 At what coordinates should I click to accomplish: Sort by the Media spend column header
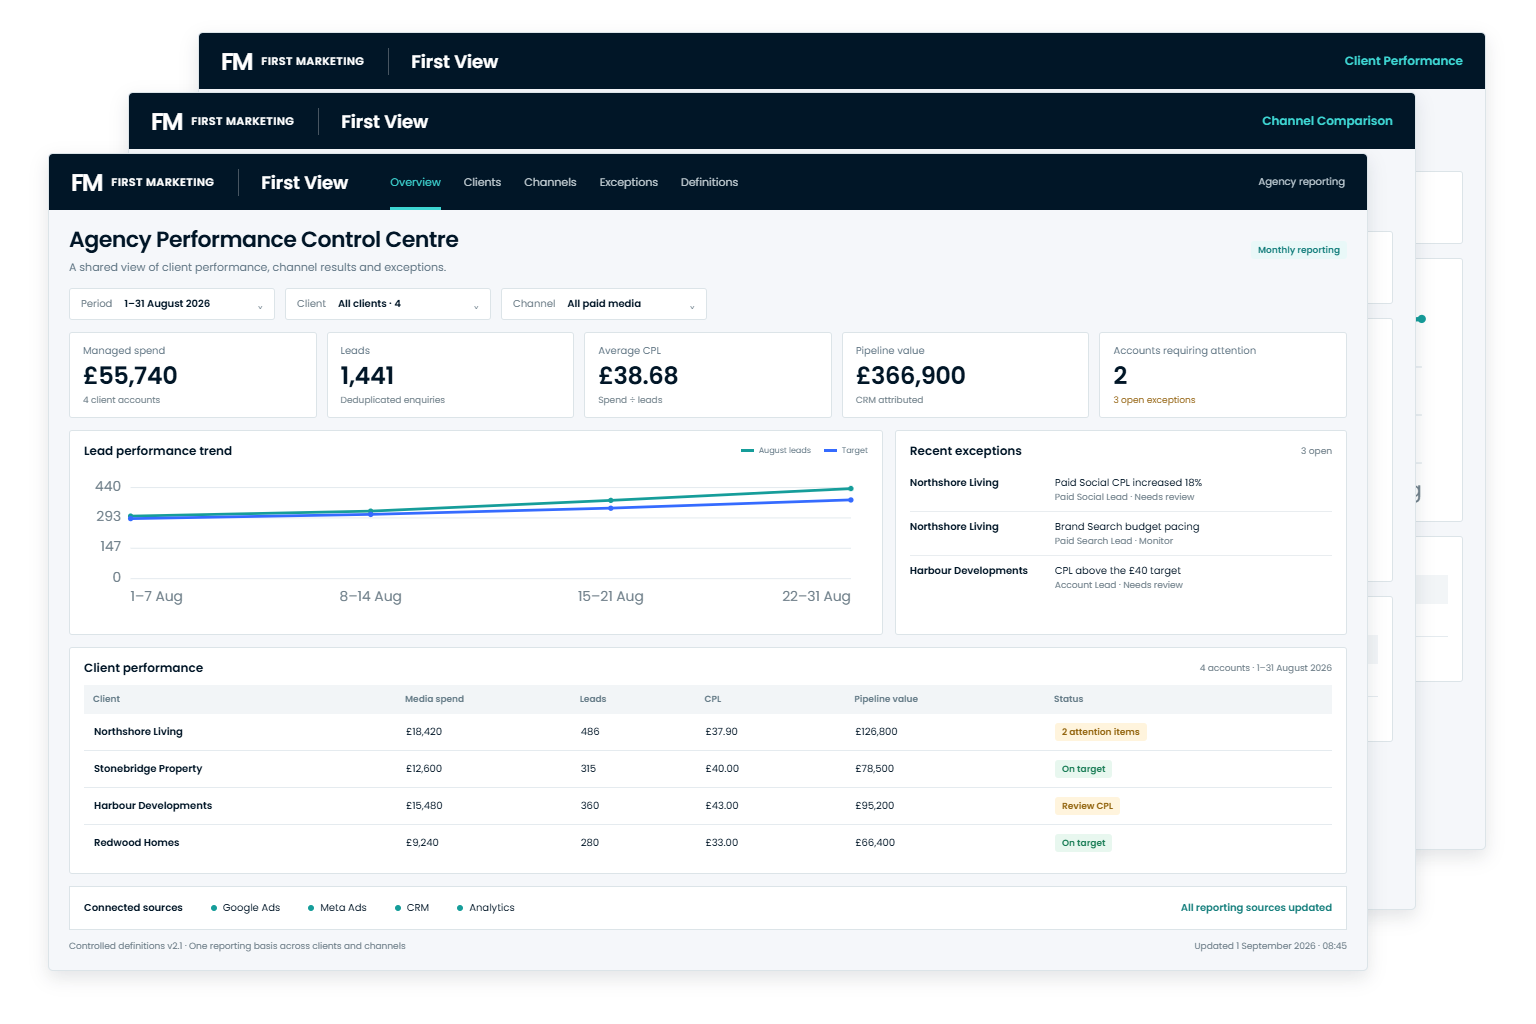pos(434,699)
